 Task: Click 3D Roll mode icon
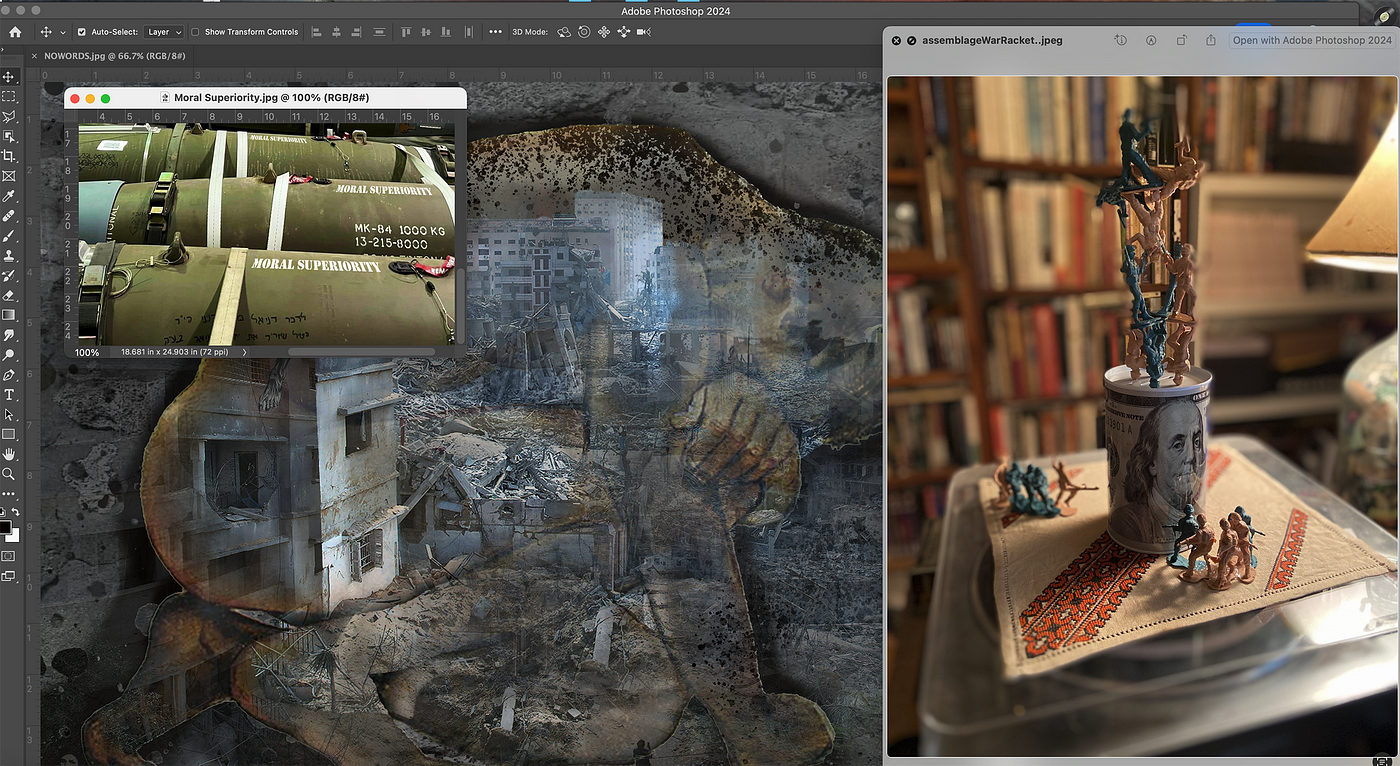coord(584,32)
